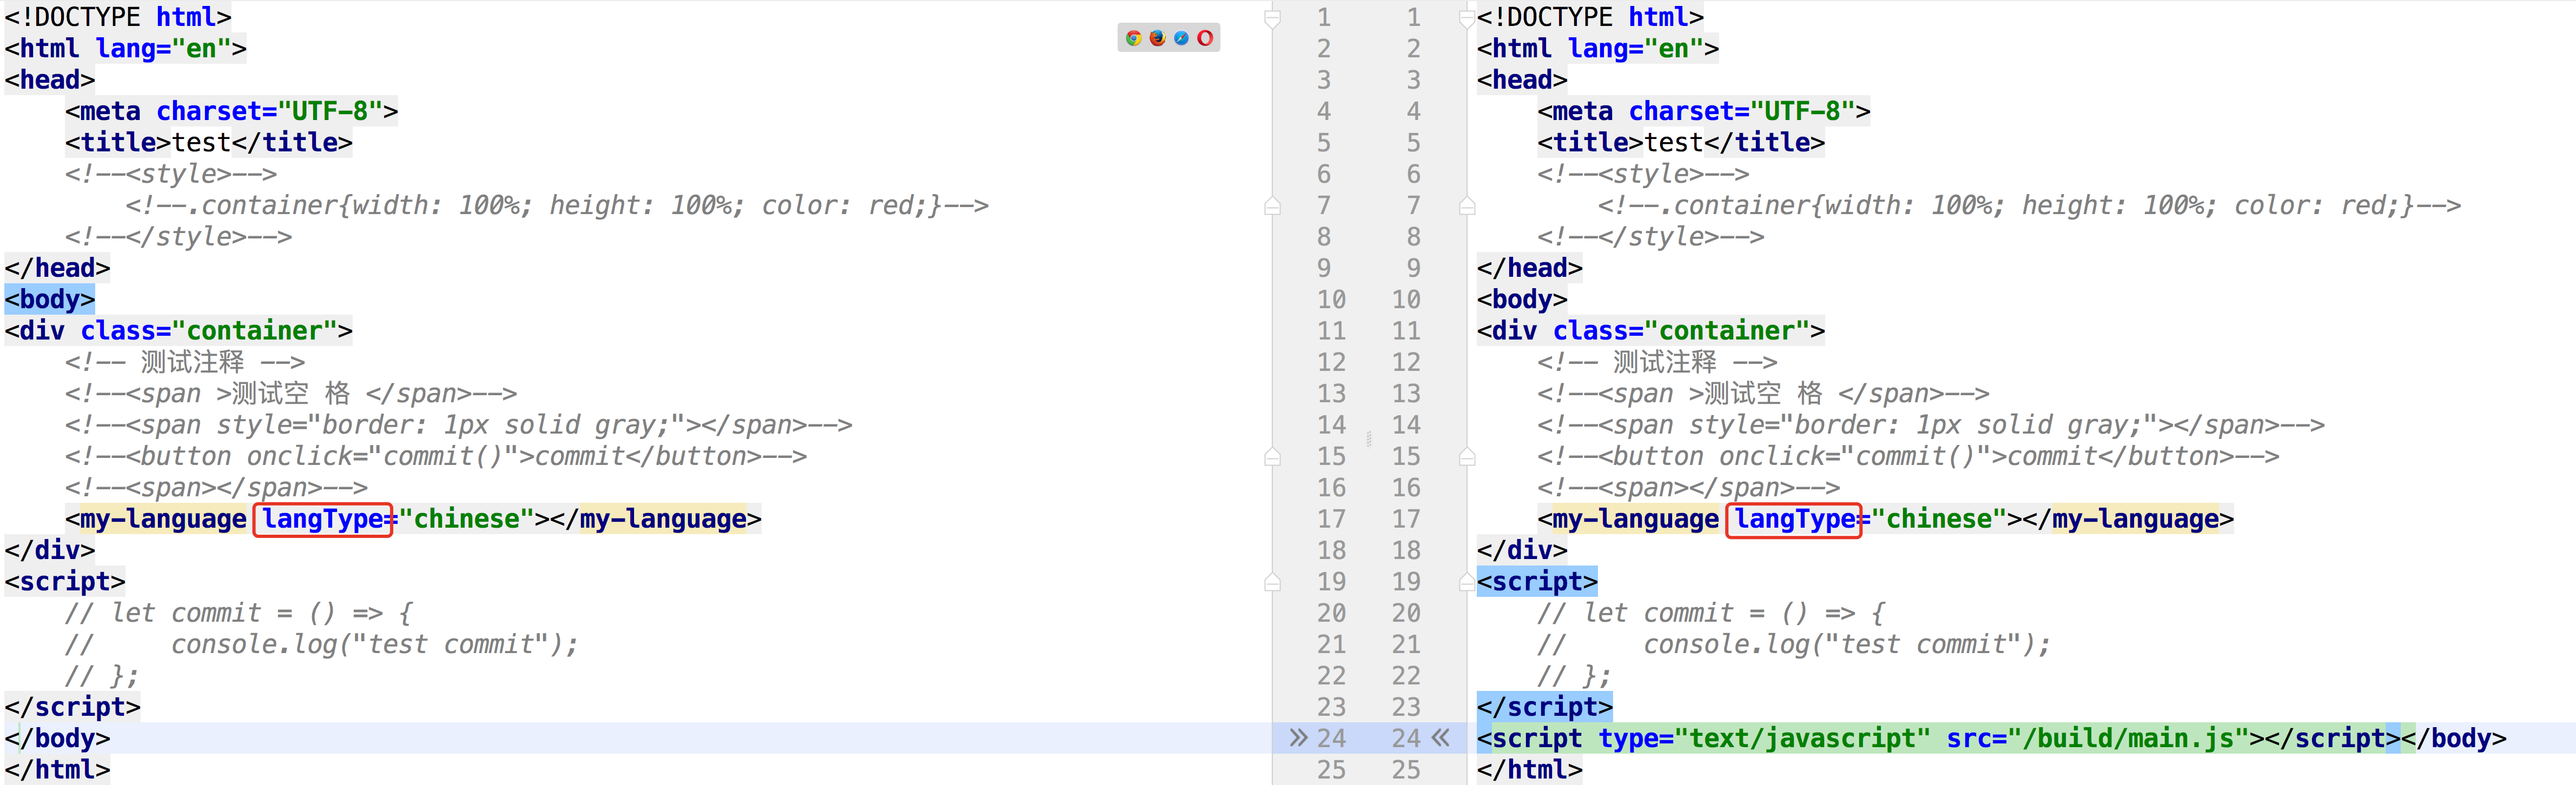Image resolution: width=2576 pixels, height=785 pixels.
Task: Click the meta charset line in left pane
Action: point(232,111)
